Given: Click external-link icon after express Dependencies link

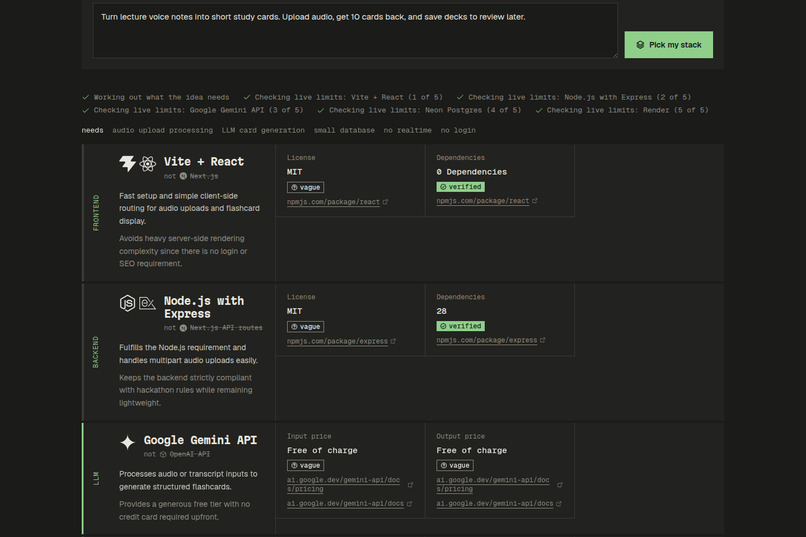Looking at the screenshot, I should tap(543, 340).
